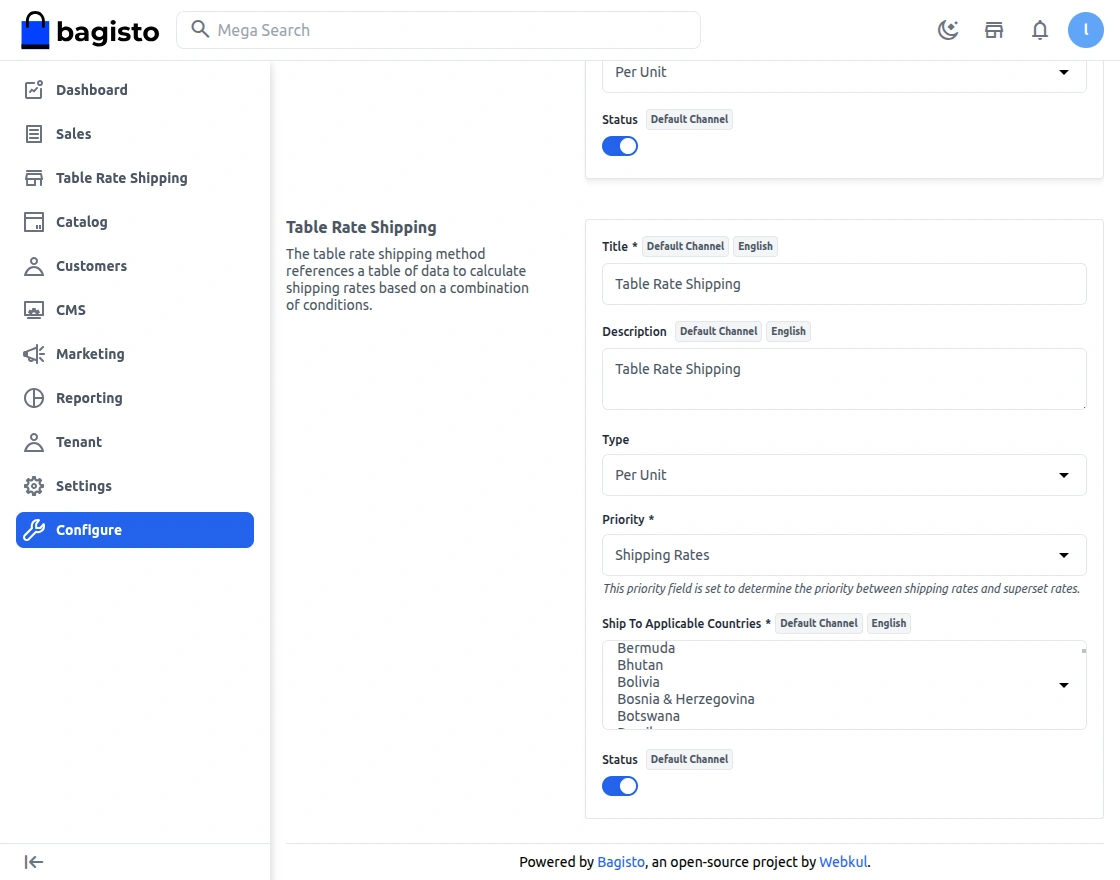Select Bosnia & Herzegovina in countries list

point(686,699)
